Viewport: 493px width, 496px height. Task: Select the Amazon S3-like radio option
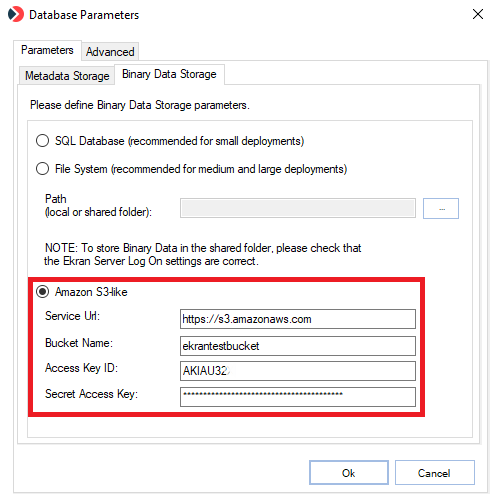pyautogui.click(x=42, y=292)
